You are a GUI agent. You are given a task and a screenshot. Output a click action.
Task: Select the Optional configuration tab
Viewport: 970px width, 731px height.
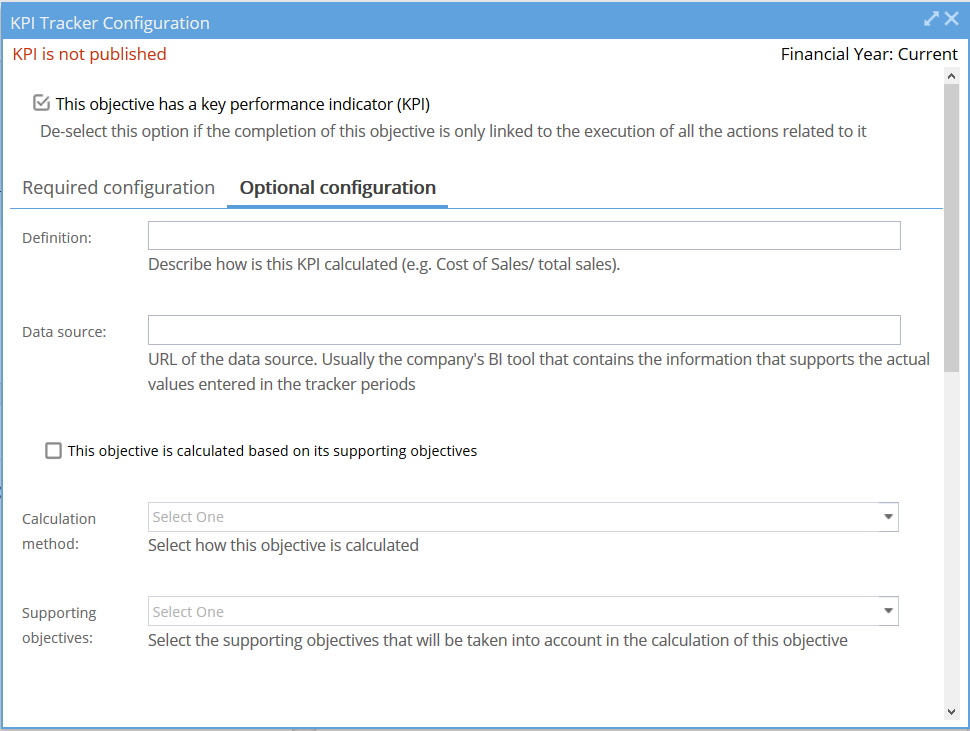pos(338,187)
